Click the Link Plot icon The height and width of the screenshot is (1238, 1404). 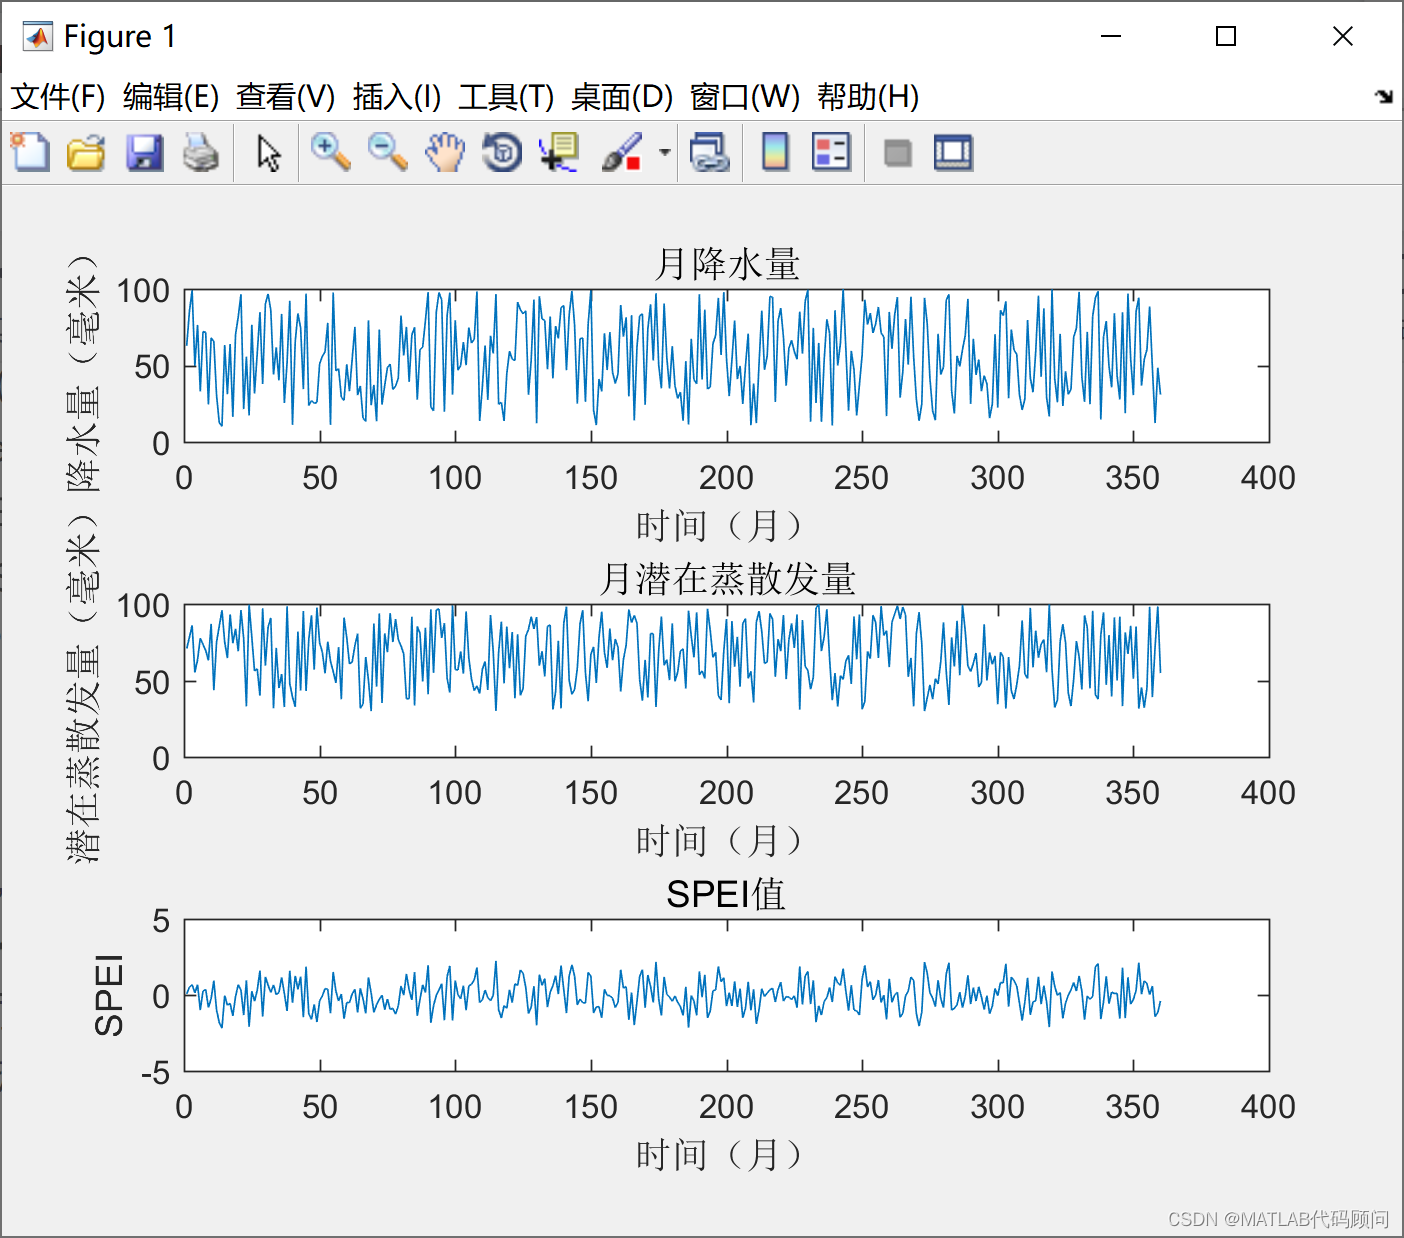coord(709,153)
